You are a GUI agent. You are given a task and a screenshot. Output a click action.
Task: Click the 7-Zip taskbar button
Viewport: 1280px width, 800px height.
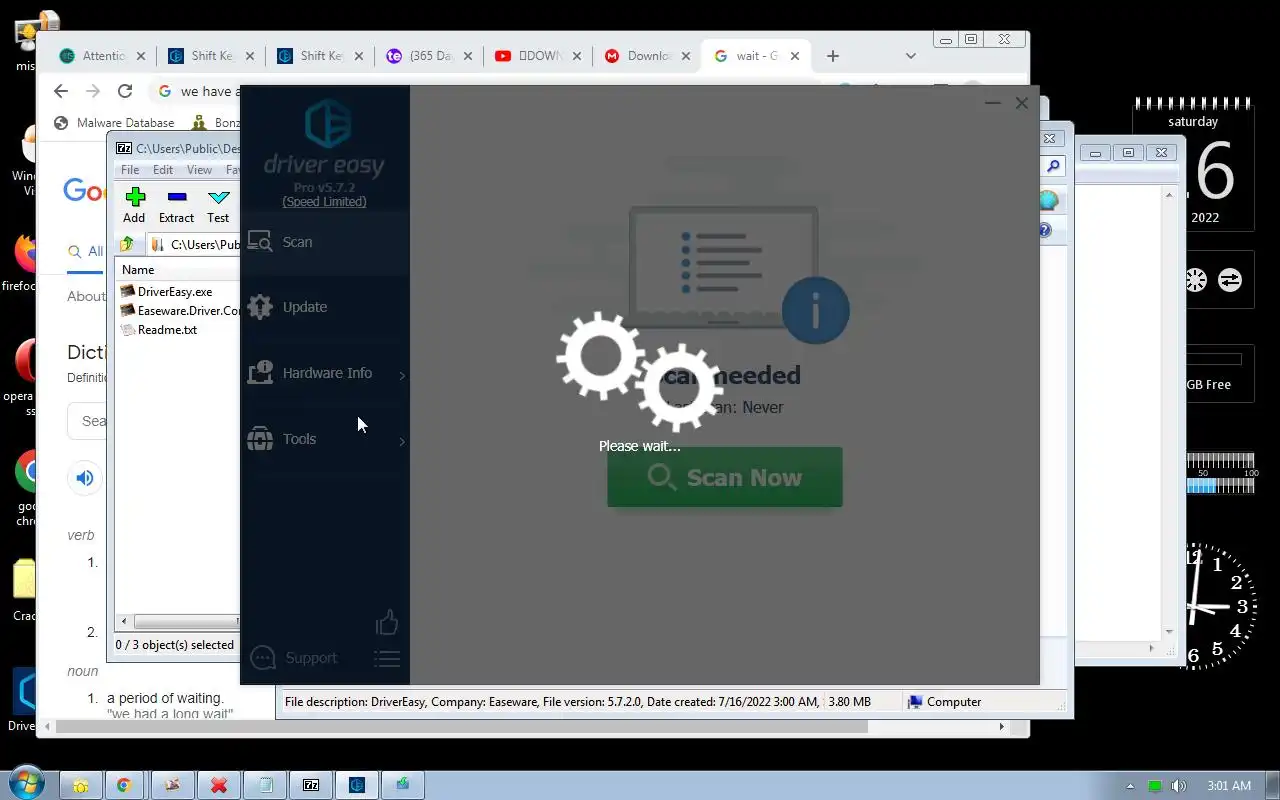pyautogui.click(x=311, y=785)
